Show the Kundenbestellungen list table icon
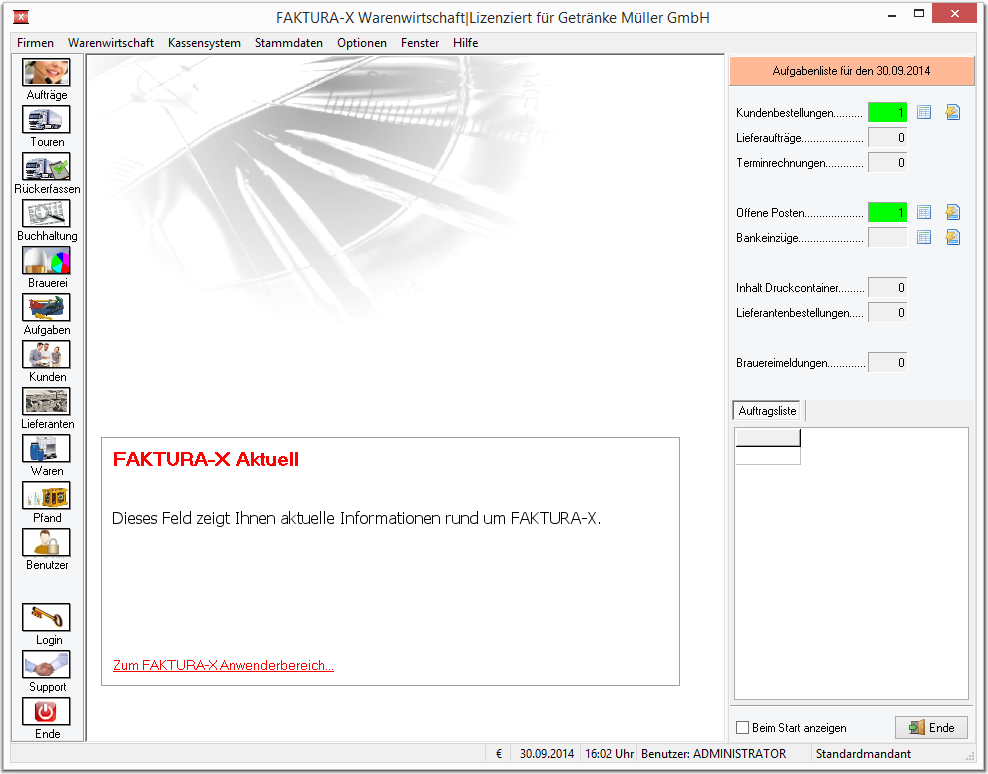 pyautogui.click(x=924, y=112)
